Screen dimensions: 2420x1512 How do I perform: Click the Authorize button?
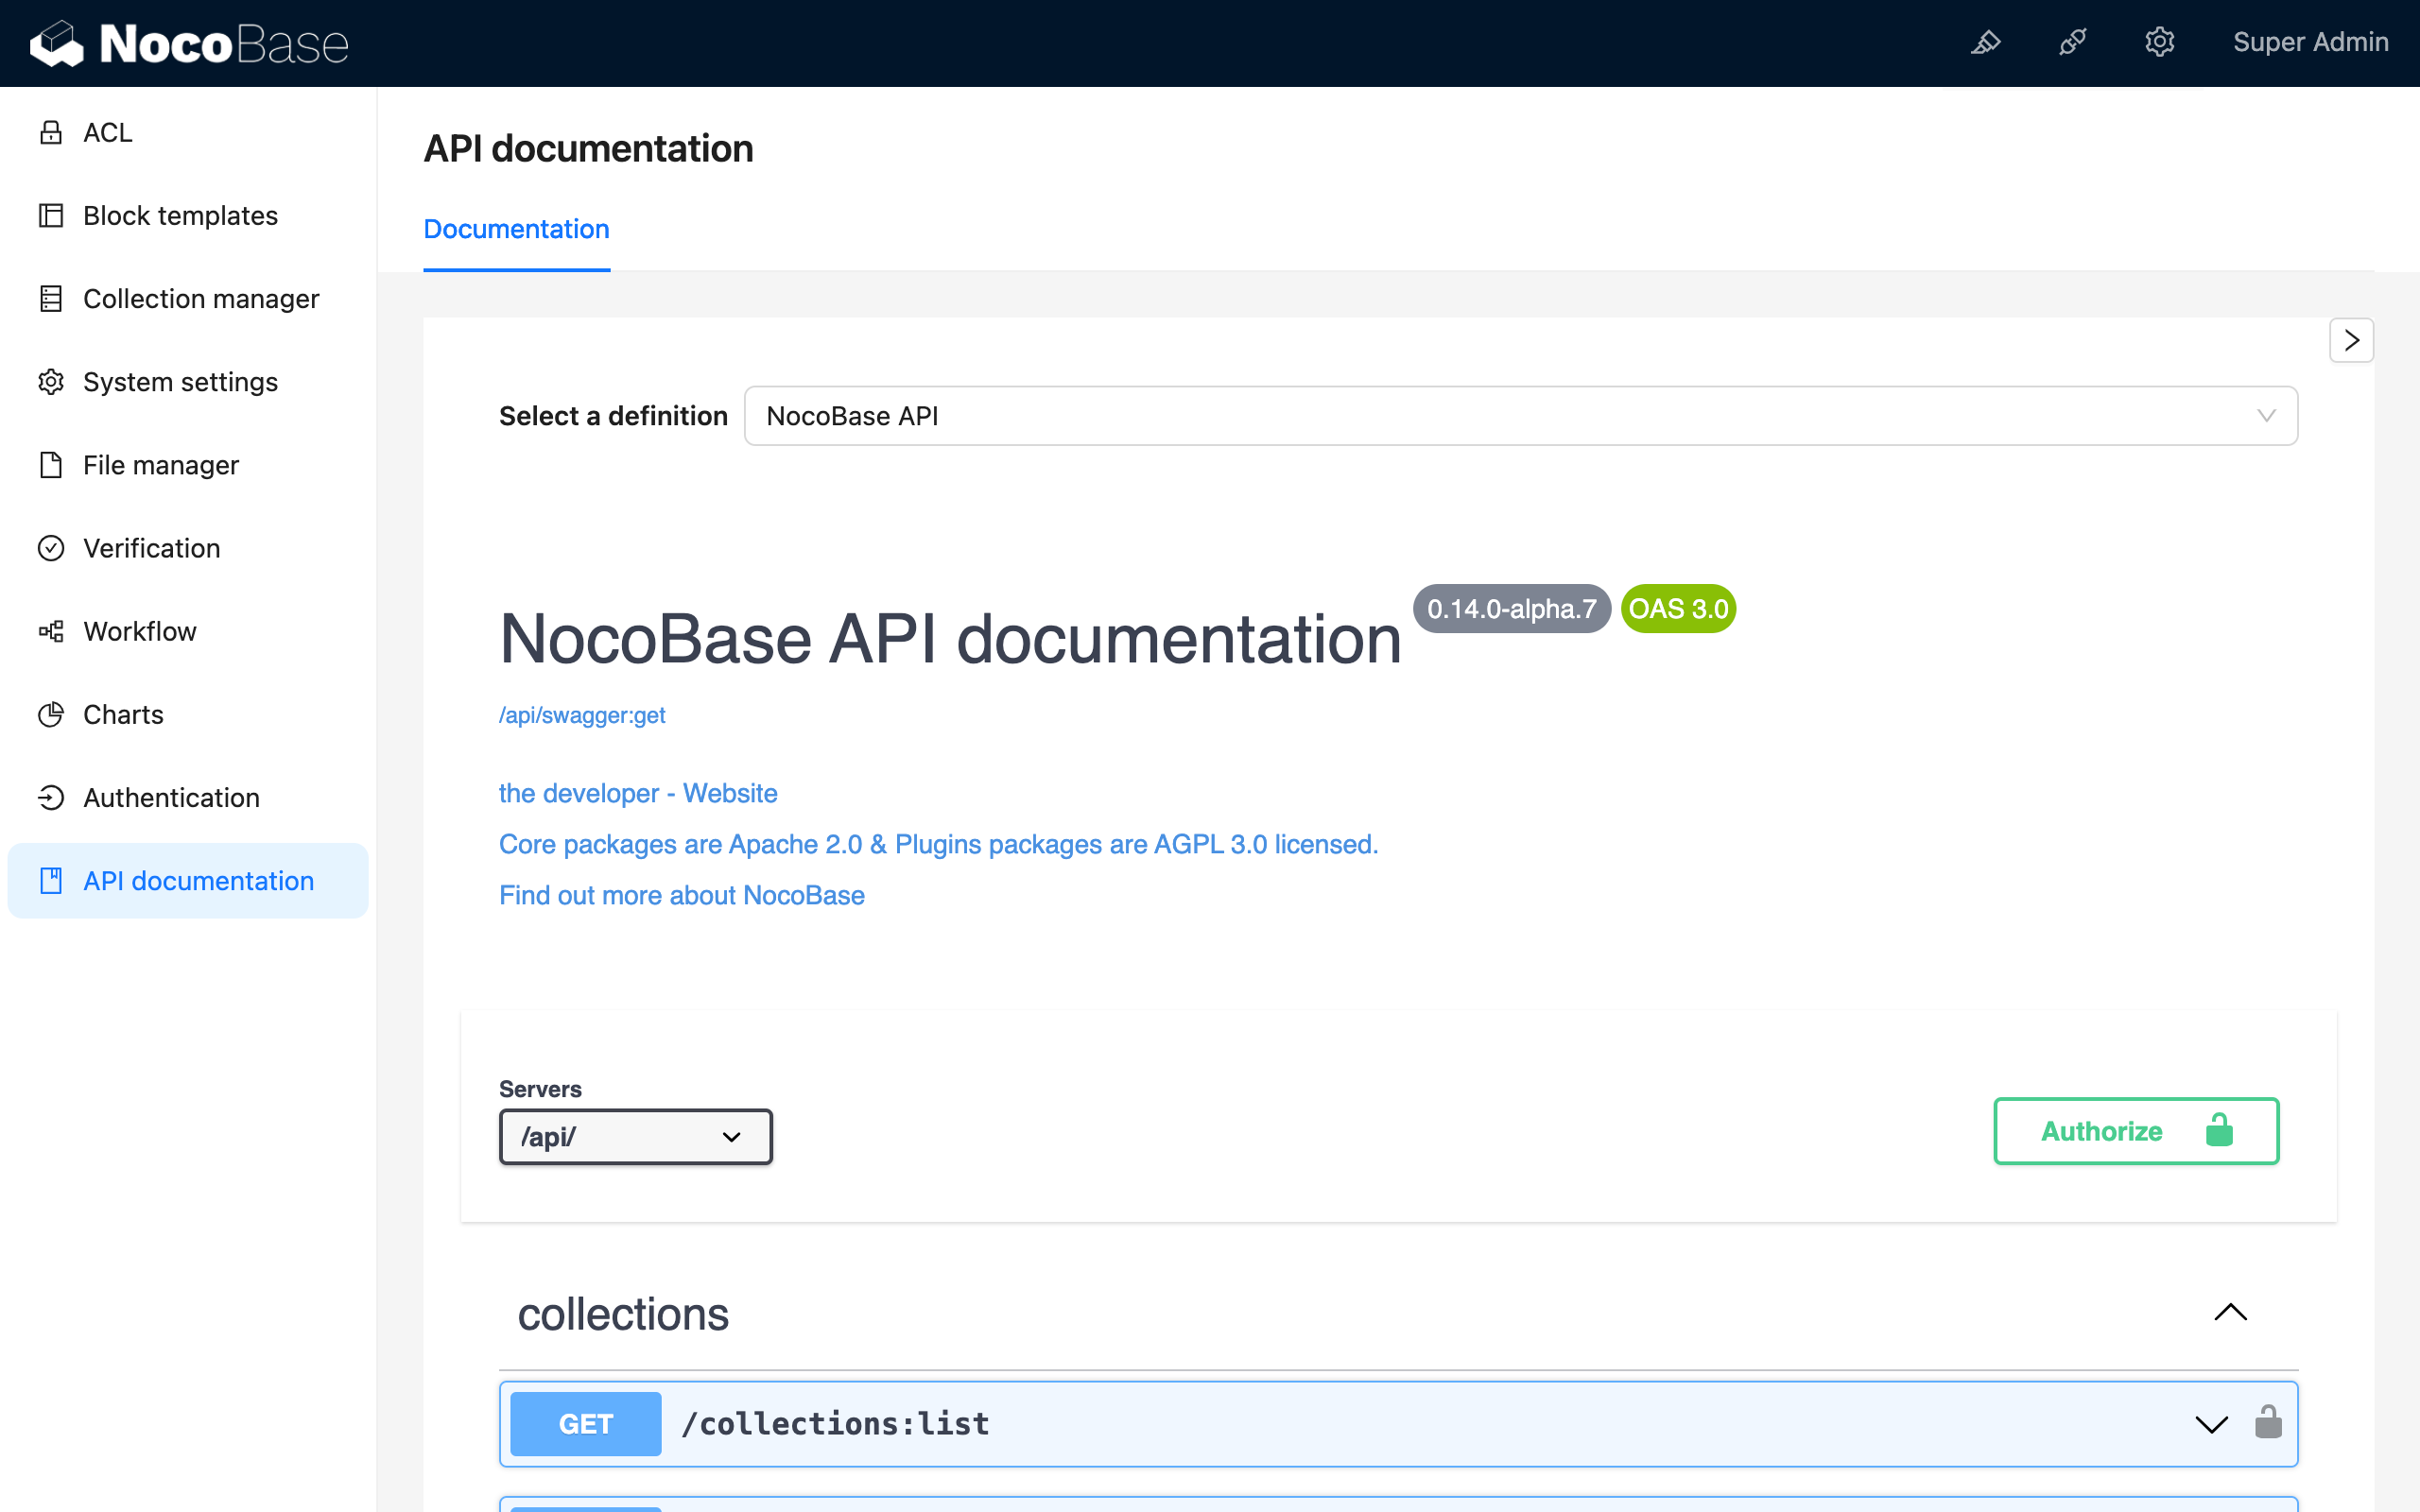(2136, 1131)
